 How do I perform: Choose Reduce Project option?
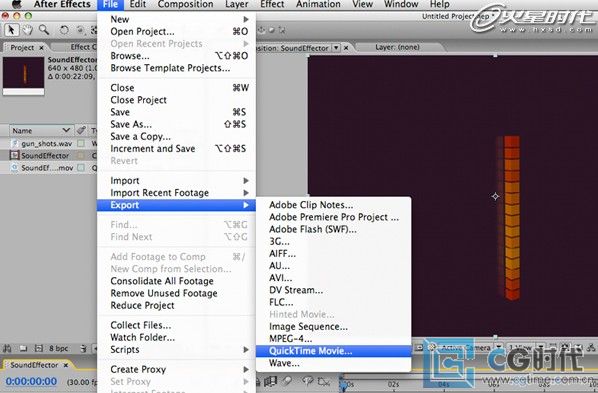(x=177, y=306)
